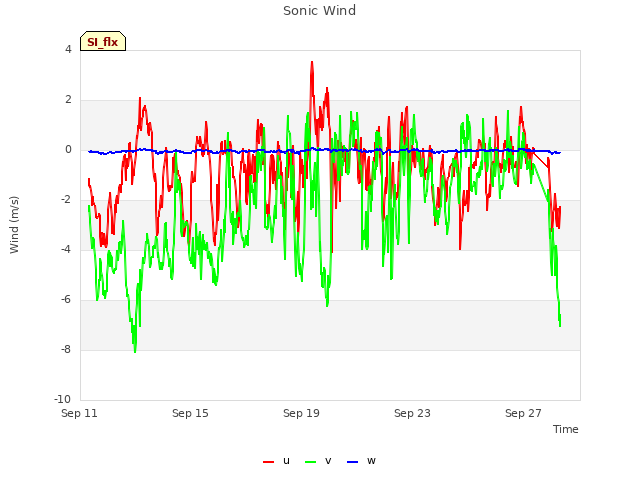
Task: Click the red u peak near Sep 19
Action: pos(312,62)
